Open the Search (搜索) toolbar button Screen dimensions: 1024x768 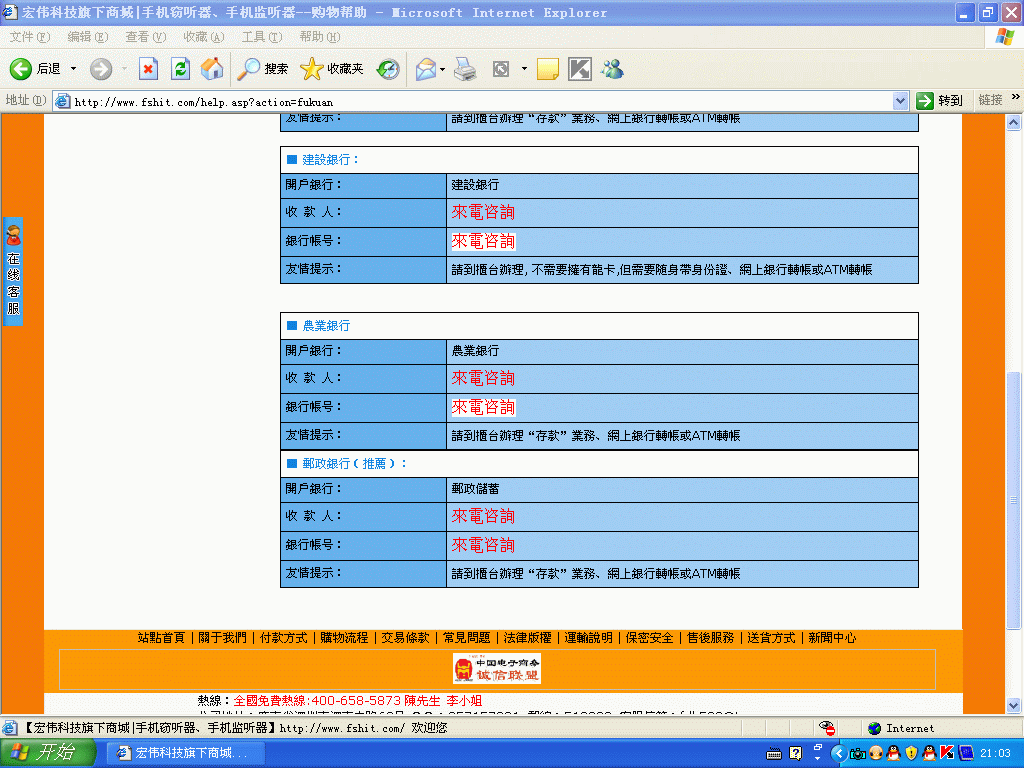(263, 69)
